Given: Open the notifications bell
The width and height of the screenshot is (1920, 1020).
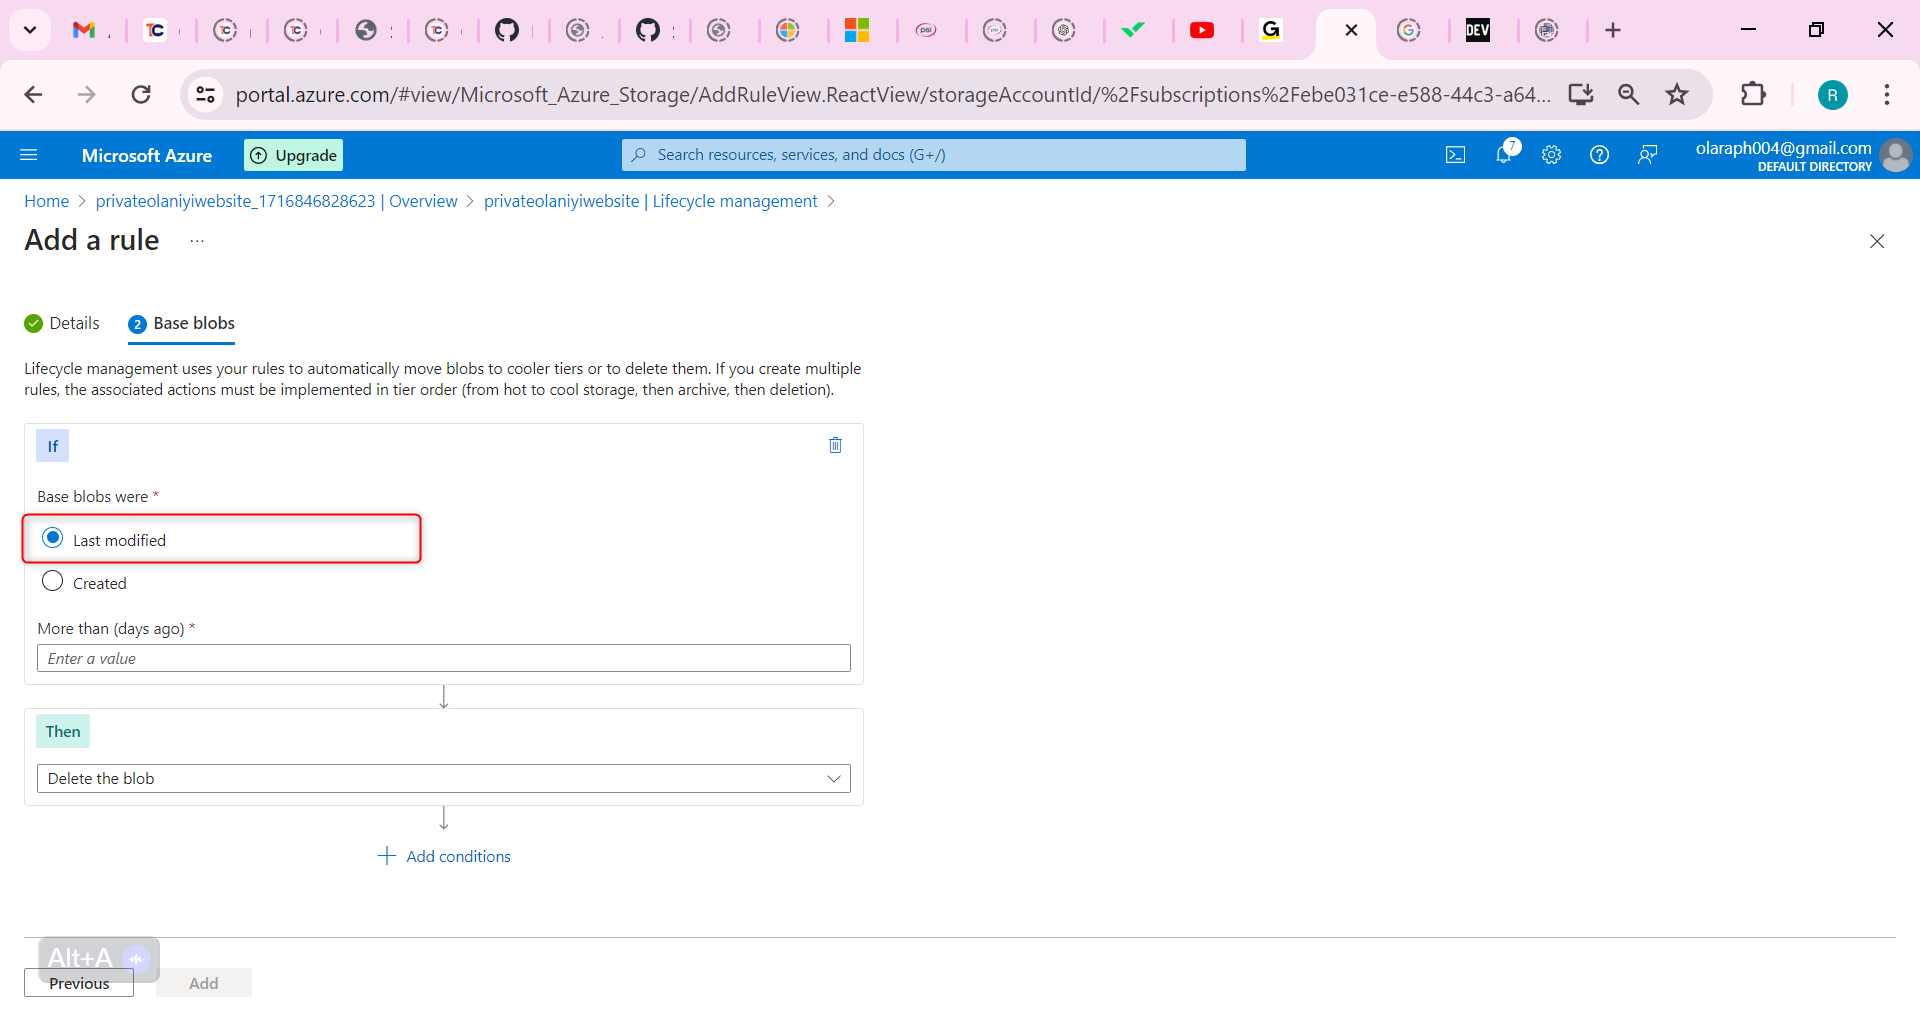Looking at the screenshot, I should pos(1504,154).
